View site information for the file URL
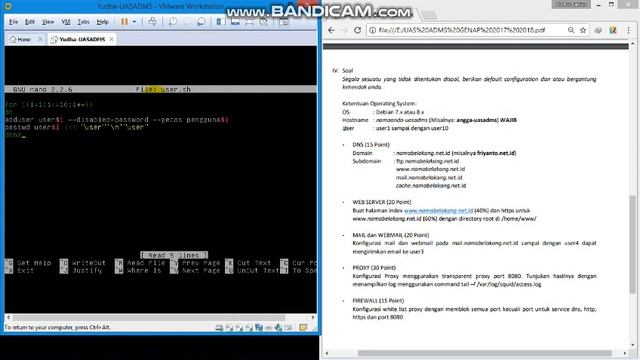 click(x=372, y=30)
